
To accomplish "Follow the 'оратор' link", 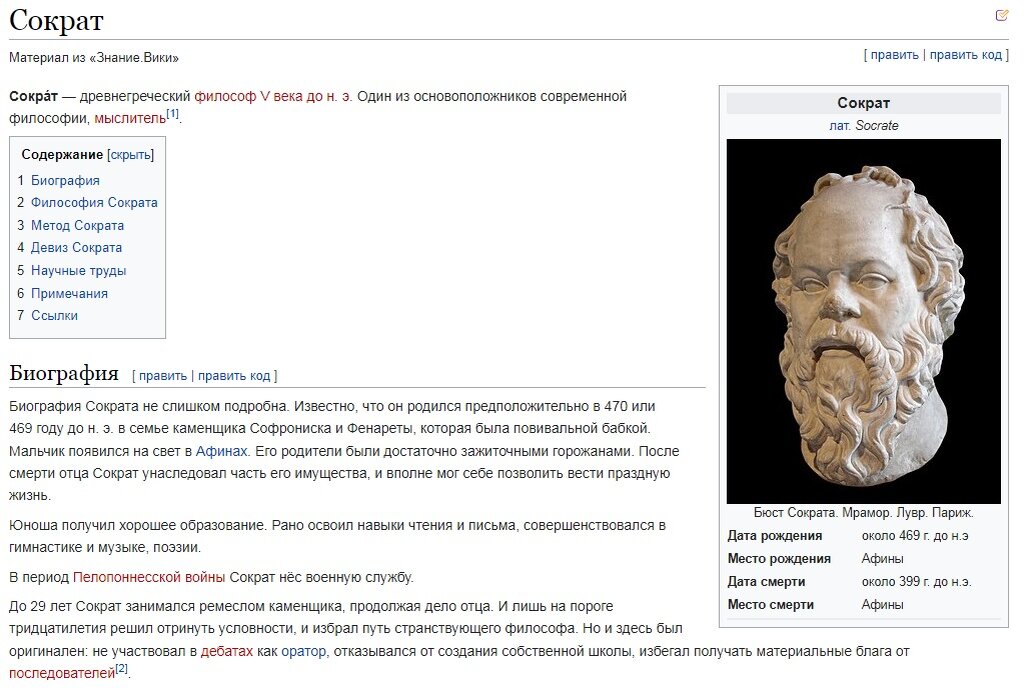I will (x=304, y=651).
